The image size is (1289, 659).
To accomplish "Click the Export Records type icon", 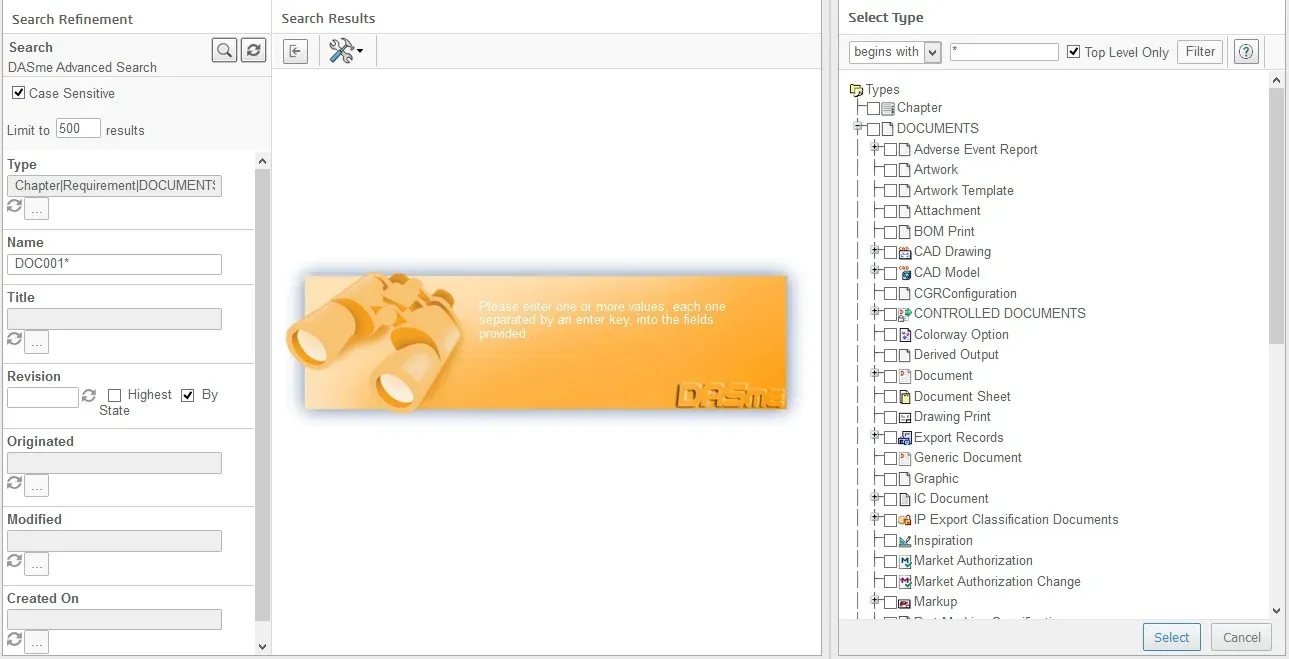I will tap(905, 438).
